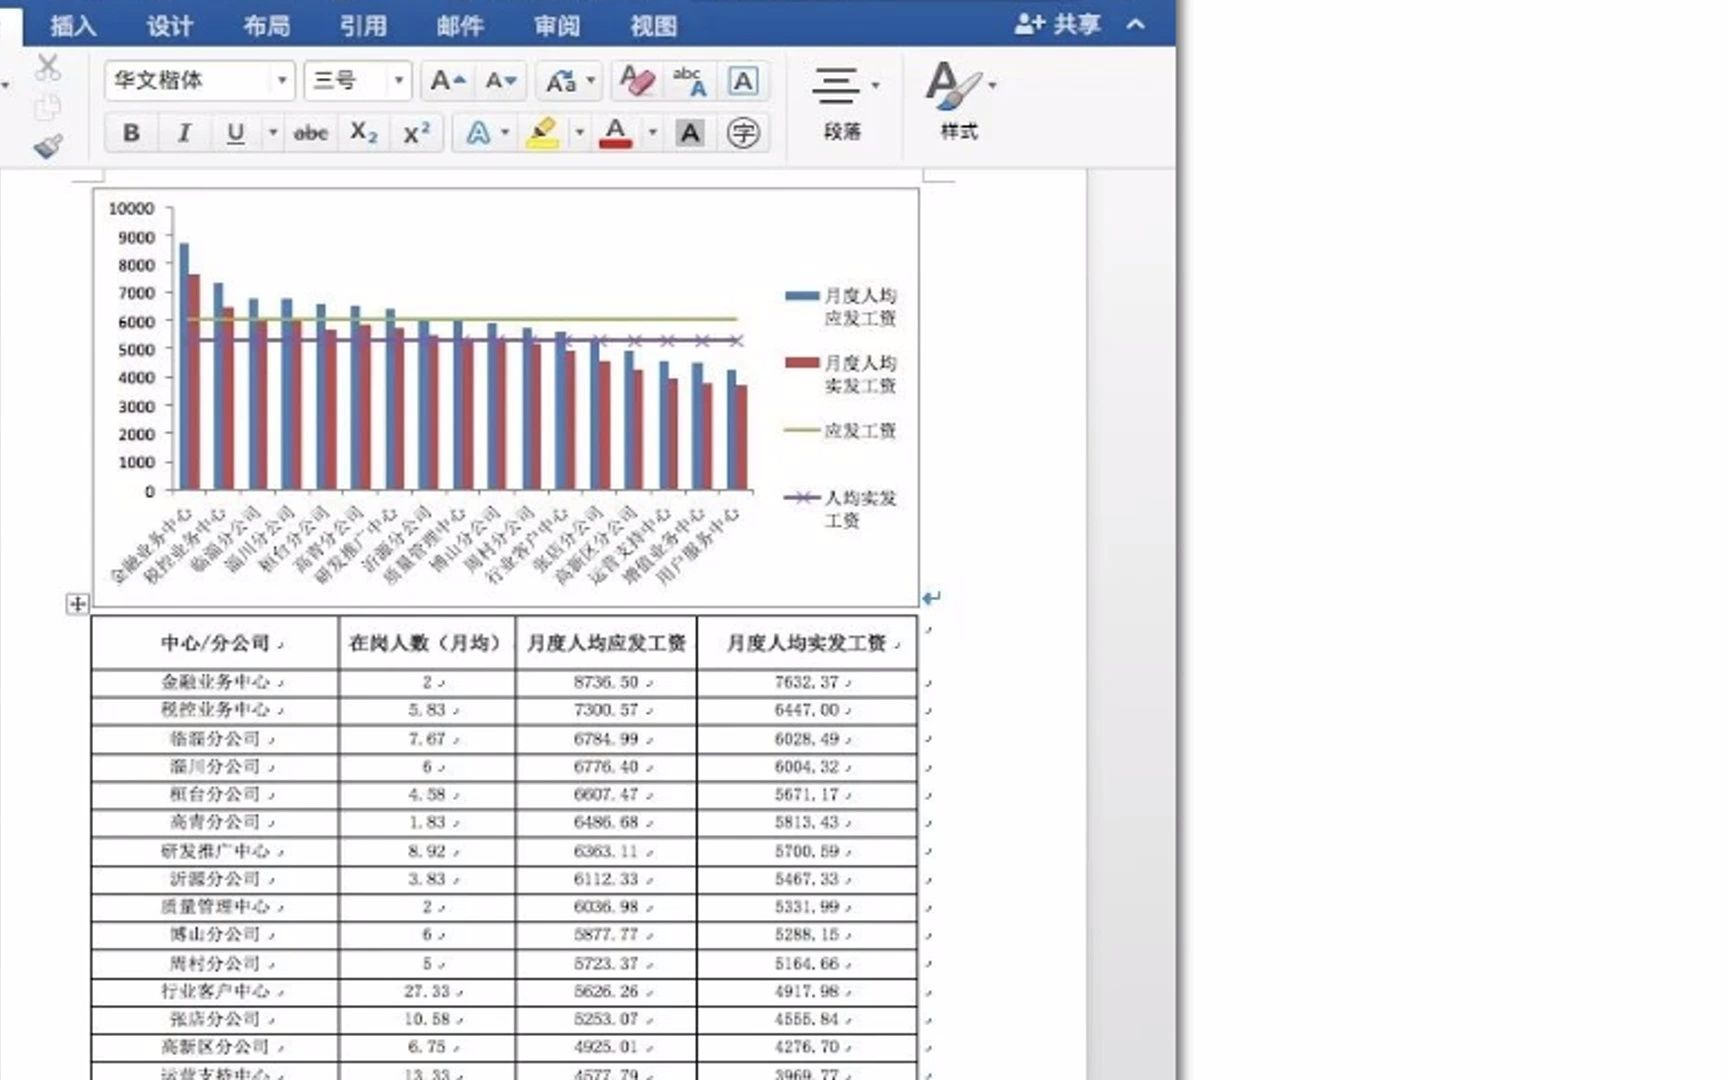Click cell value 7632.37
This screenshot has height=1080, width=1728.
(806, 682)
